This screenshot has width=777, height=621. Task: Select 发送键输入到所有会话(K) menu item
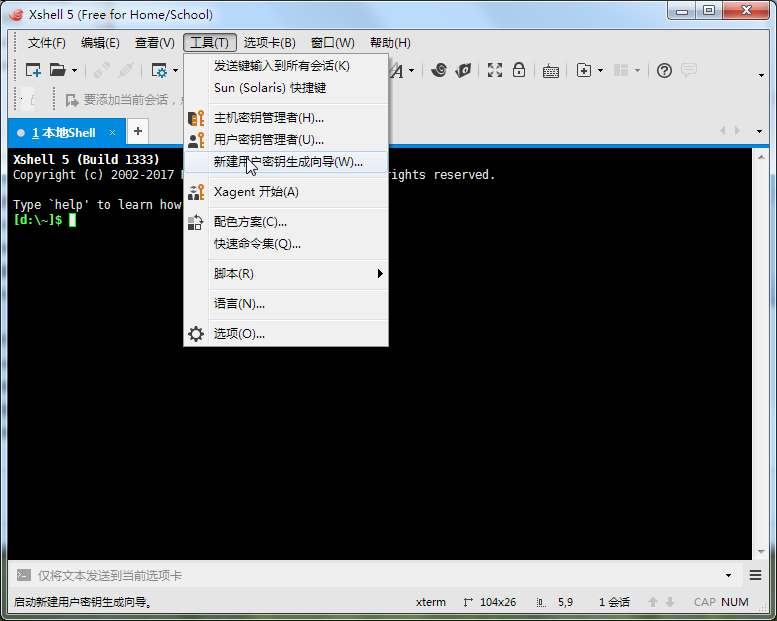[286, 66]
